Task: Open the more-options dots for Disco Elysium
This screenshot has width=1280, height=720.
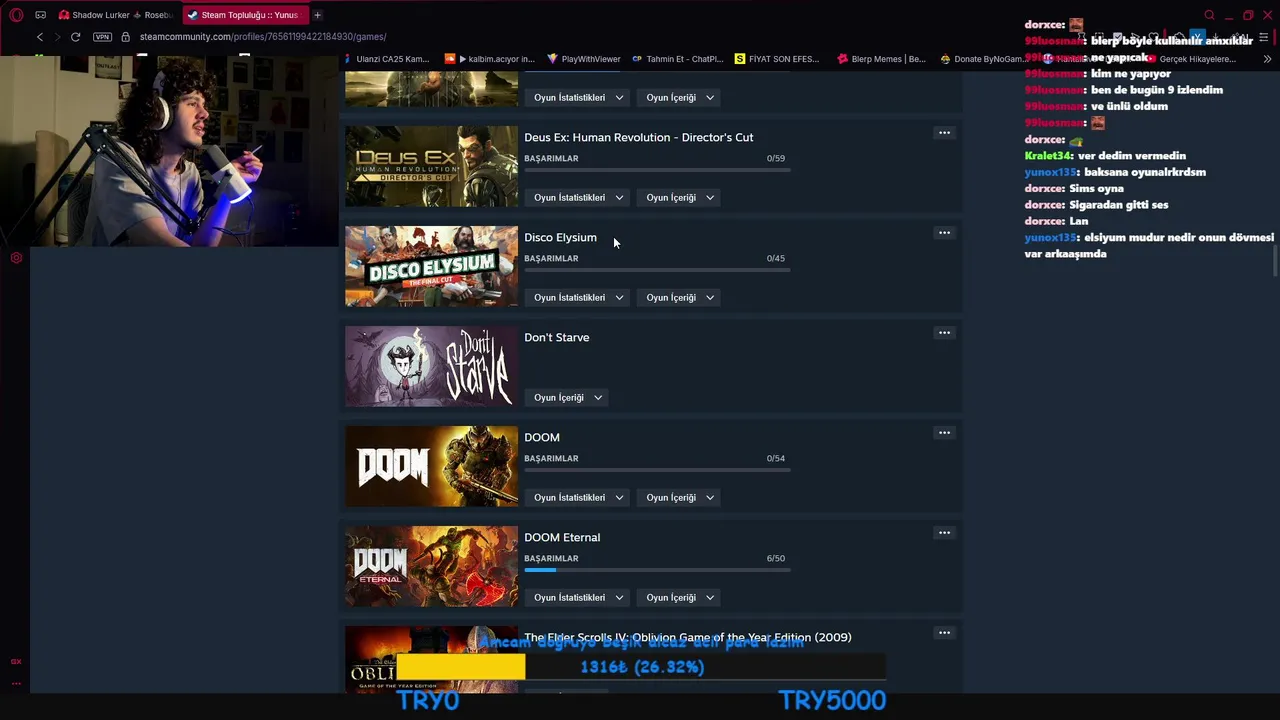Action: [x=944, y=233]
